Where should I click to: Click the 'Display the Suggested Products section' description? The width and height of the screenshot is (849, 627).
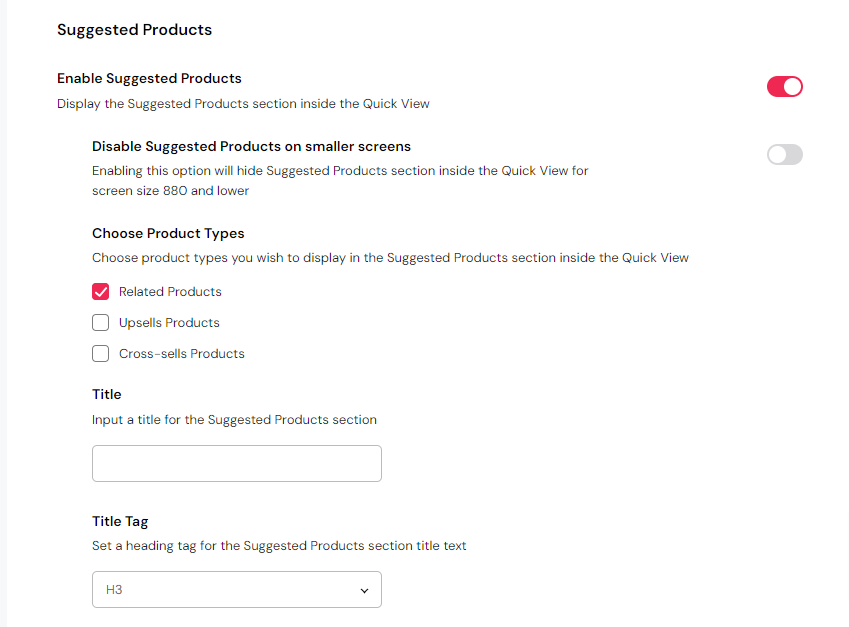pos(243,103)
